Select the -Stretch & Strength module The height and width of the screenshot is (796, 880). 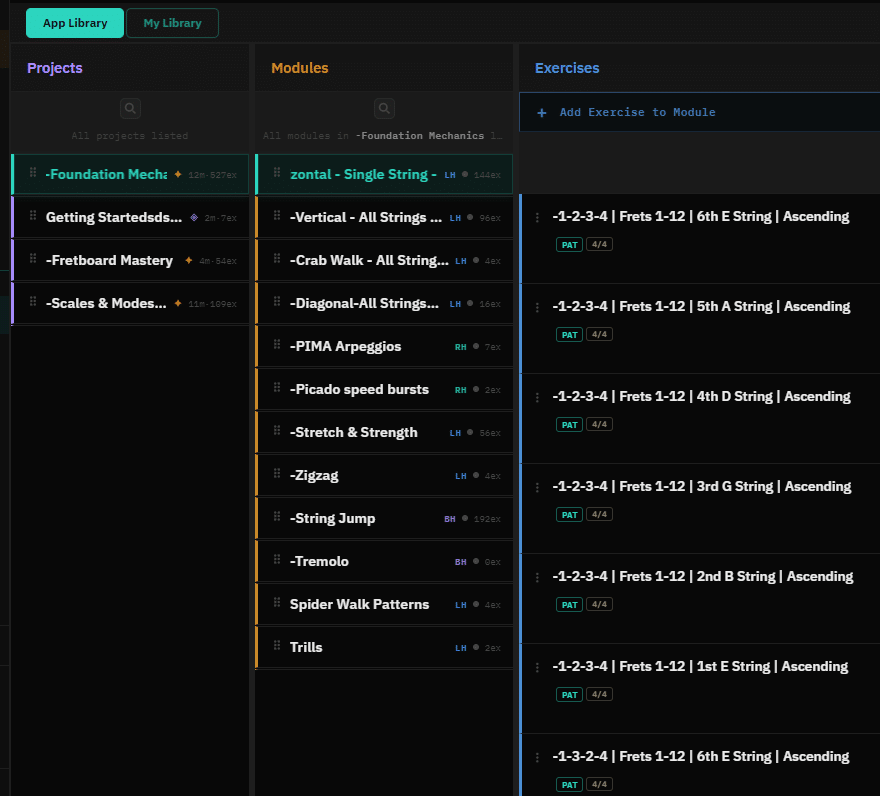coord(384,432)
